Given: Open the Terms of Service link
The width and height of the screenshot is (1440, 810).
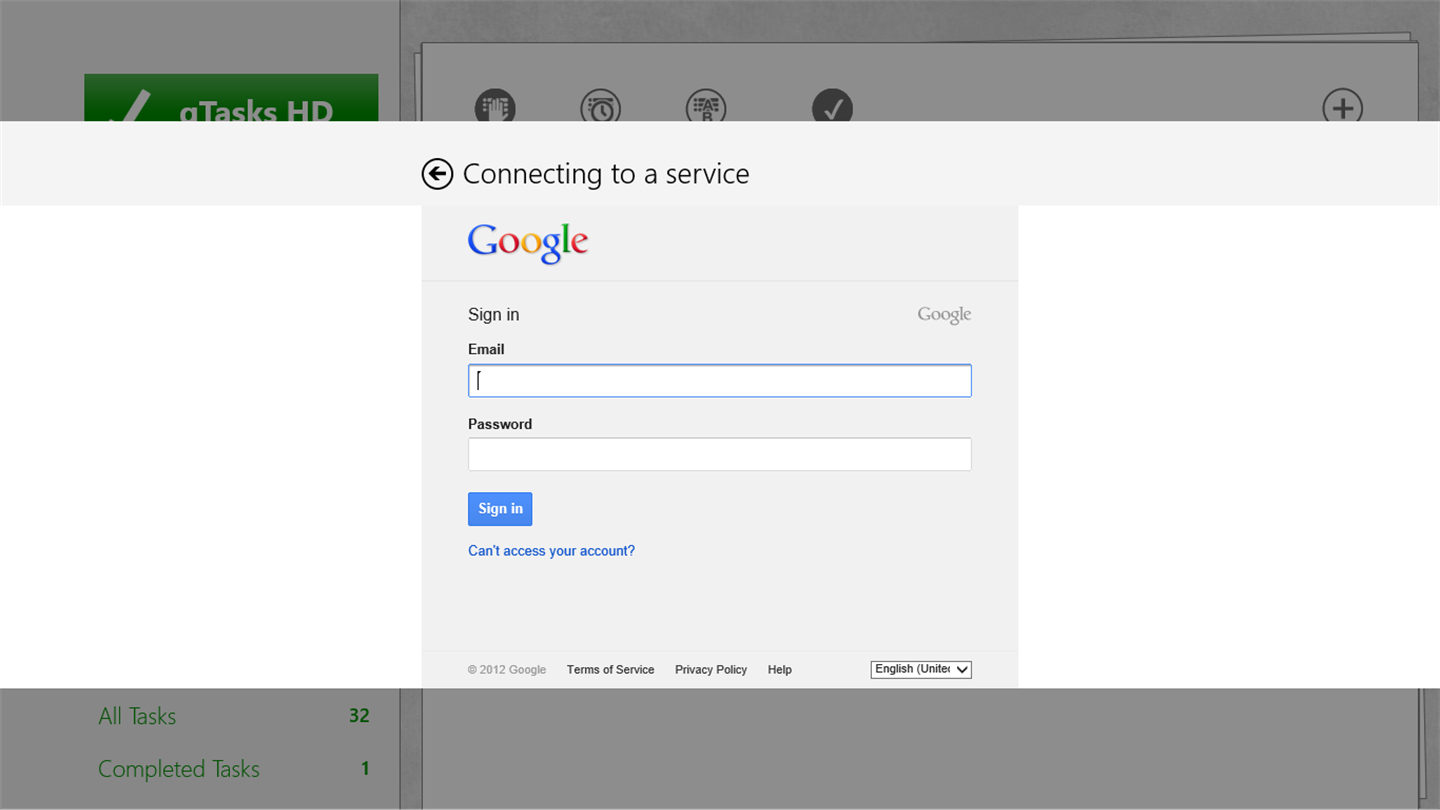Looking at the screenshot, I should tap(610, 670).
